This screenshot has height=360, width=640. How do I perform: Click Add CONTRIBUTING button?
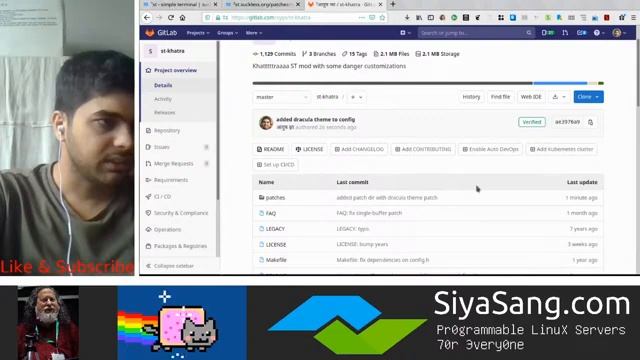423,149
